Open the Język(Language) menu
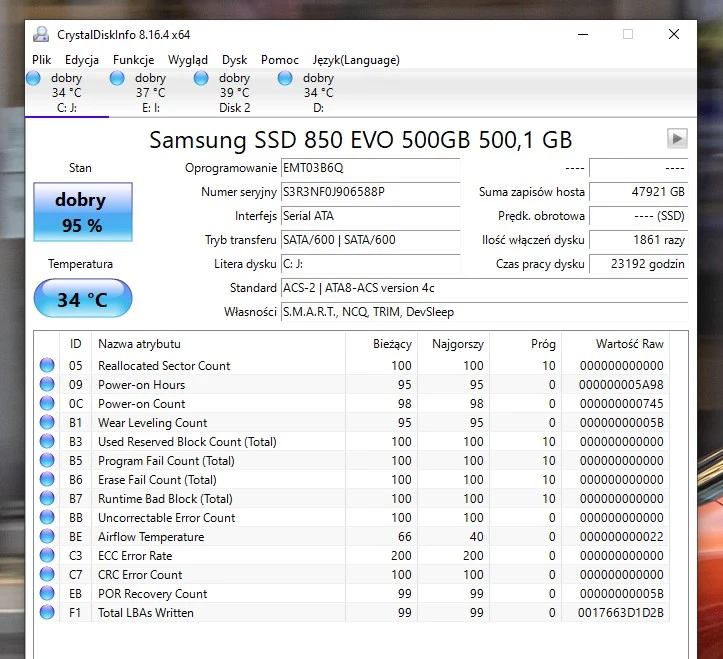 (354, 60)
